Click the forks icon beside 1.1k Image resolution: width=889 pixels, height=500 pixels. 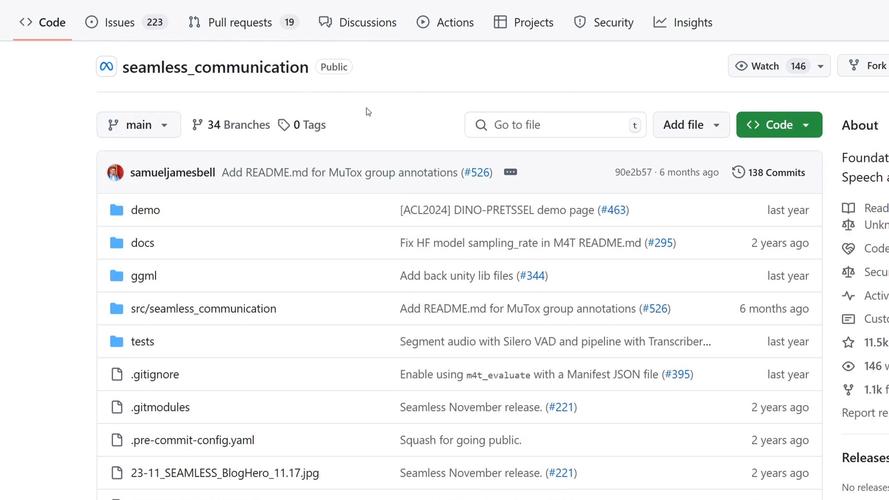click(x=848, y=389)
